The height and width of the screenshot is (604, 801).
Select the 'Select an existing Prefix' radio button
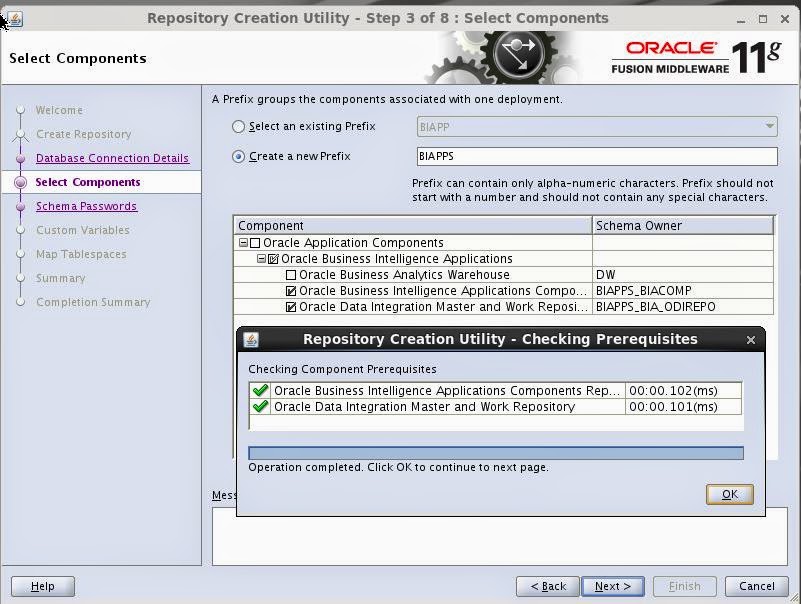(x=237, y=127)
